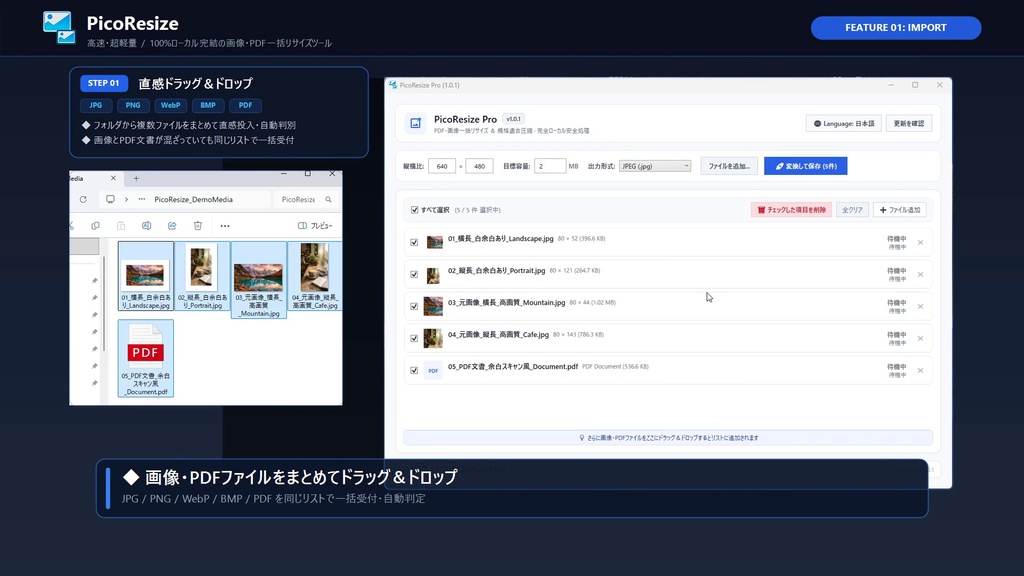Click the PicoResize Pro app logo icon
Image resolution: width=1024 pixels, height=576 pixels.
(x=415, y=123)
